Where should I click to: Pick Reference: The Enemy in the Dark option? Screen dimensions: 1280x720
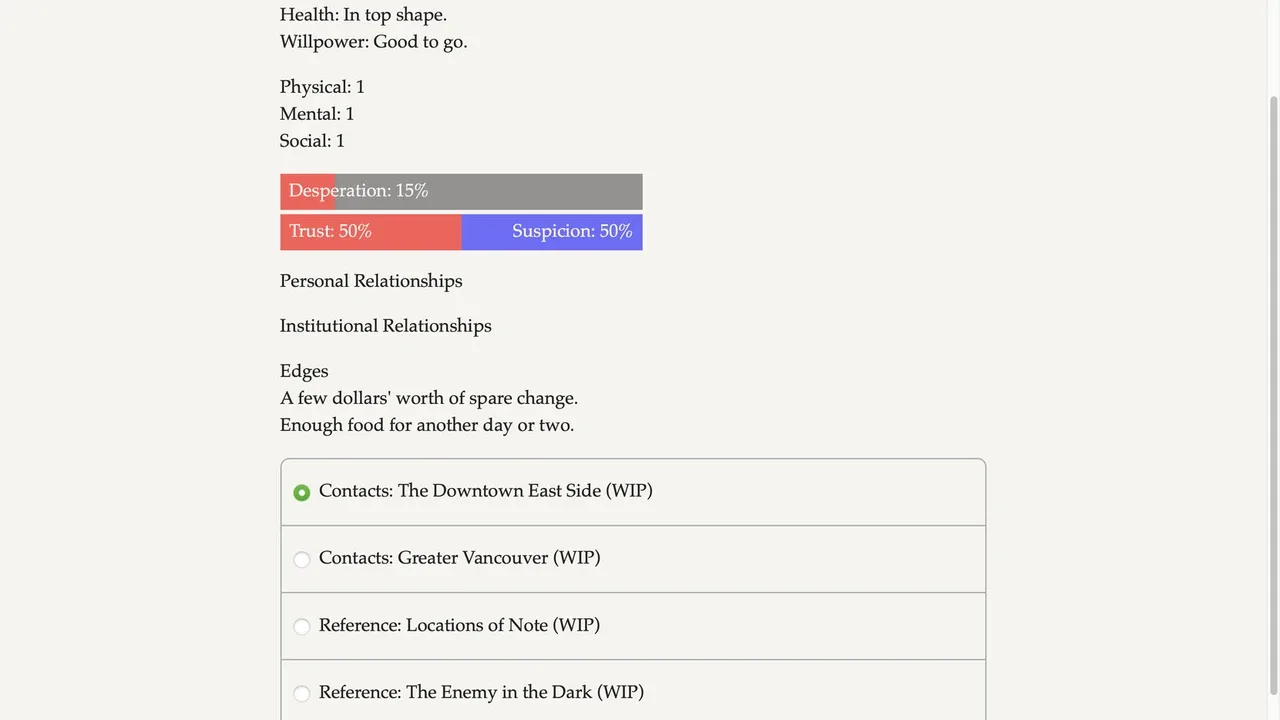302,693
